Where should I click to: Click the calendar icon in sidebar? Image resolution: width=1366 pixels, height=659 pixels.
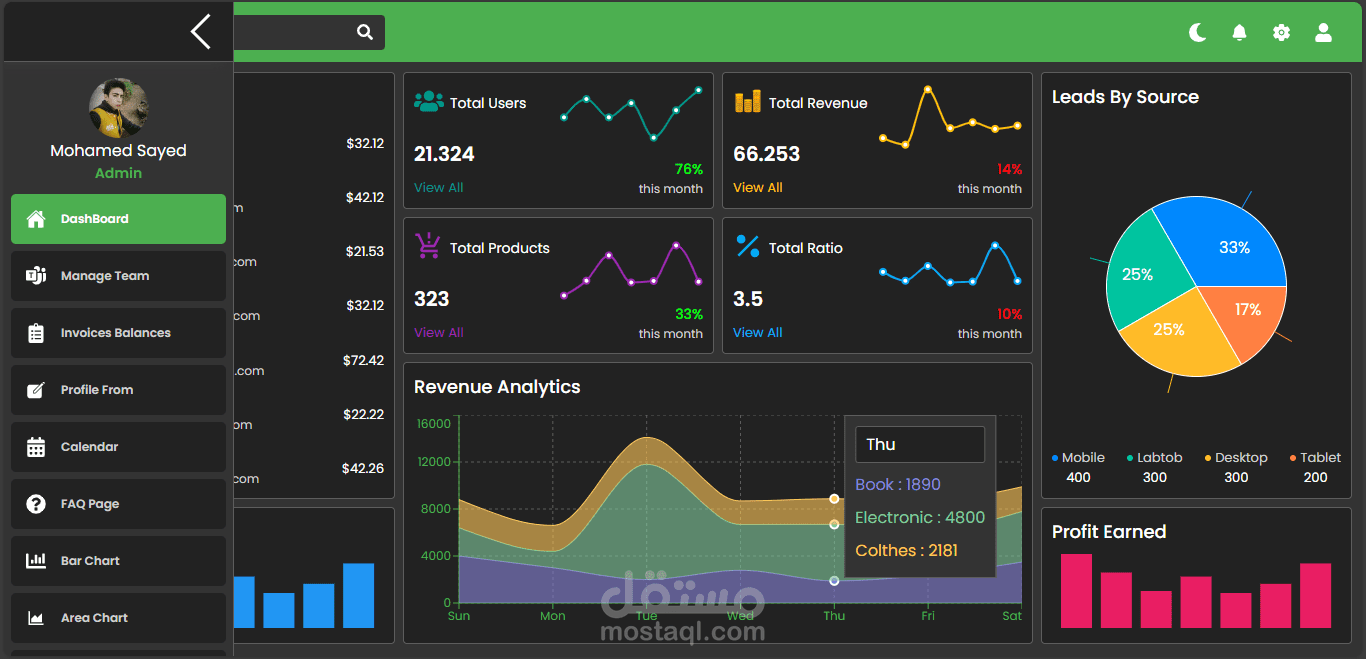pyautogui.click(x=36, y=447)
